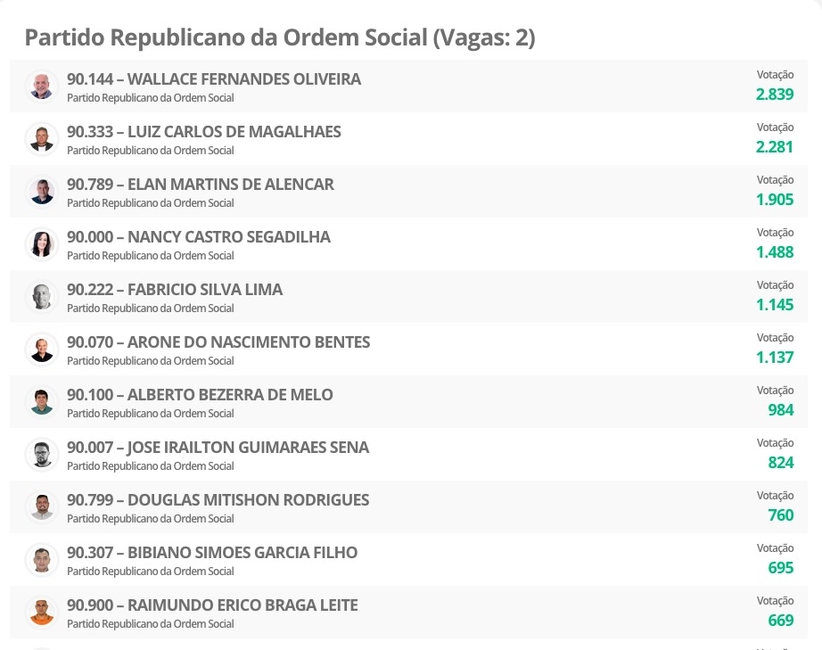Click Nancy Castro Segadilha's avatar photo
822x650 pixels.
pyautogui.click(x=42, y=244)
